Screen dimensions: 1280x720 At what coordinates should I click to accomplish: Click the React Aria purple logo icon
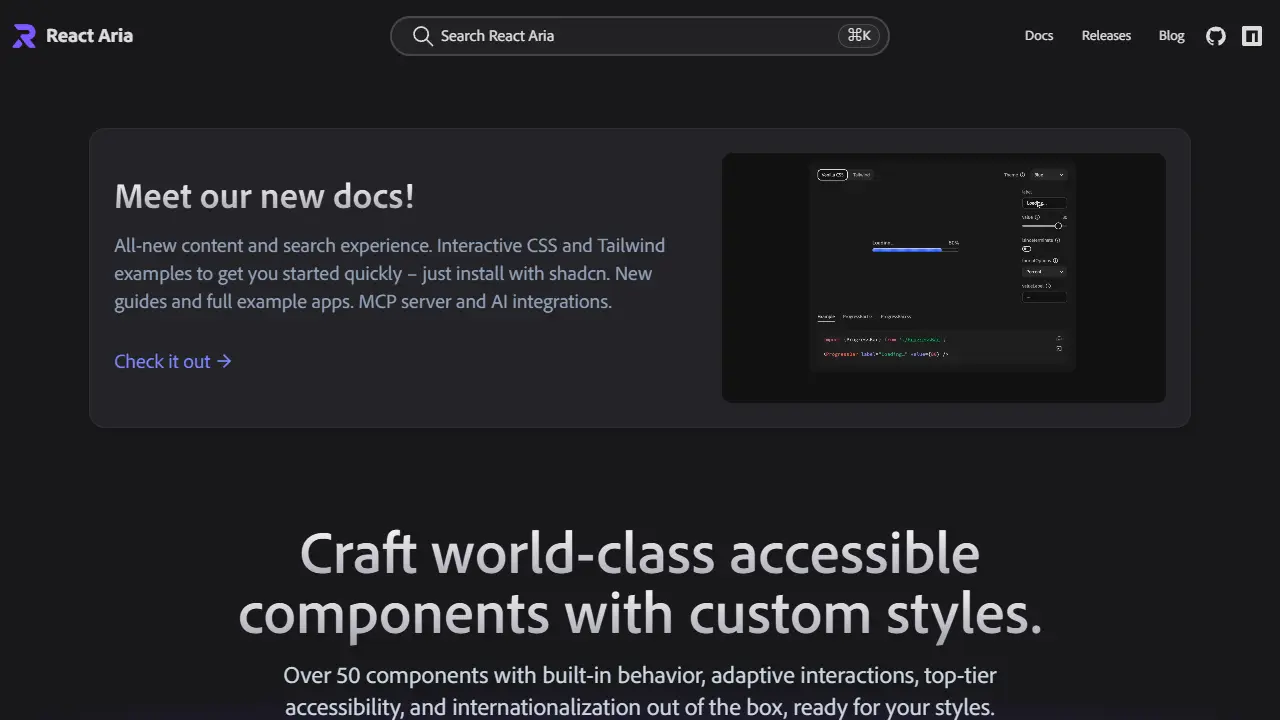click(x=24, y=36)
